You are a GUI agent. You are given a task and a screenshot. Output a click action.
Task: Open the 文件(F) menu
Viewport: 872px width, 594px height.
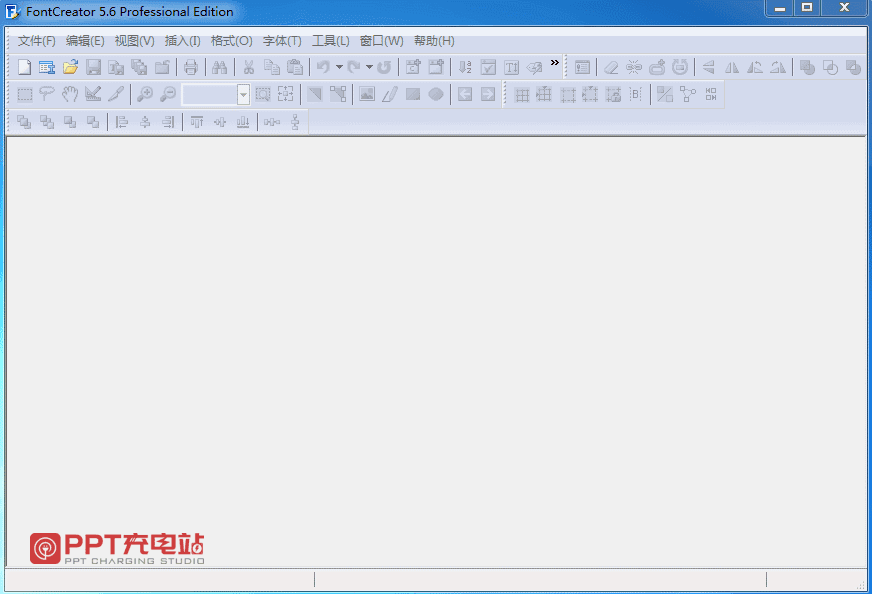[x=36, y=41]
